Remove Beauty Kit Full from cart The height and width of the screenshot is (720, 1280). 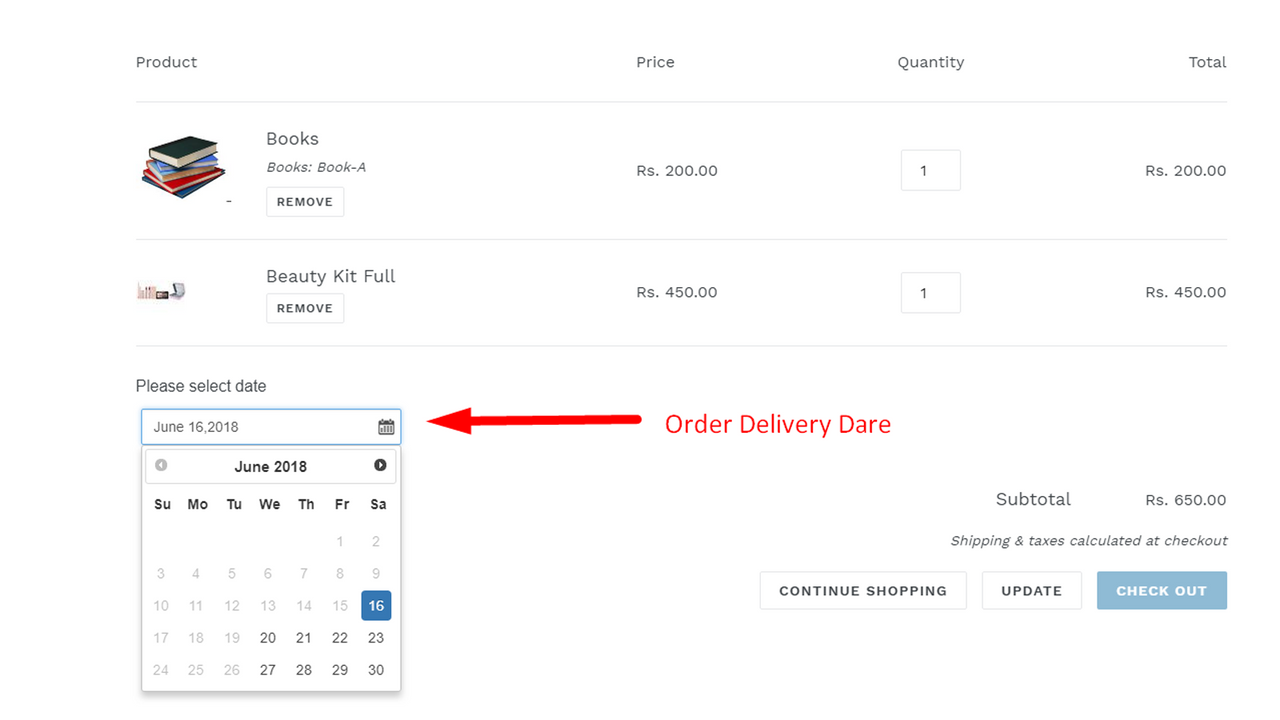click(305, 308)
